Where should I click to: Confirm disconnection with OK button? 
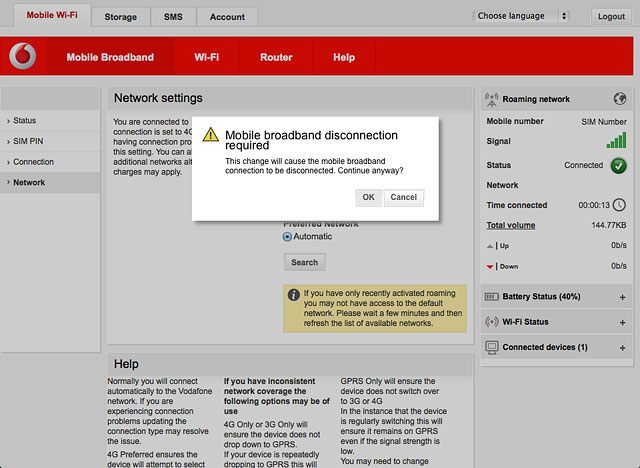point(368,197)
